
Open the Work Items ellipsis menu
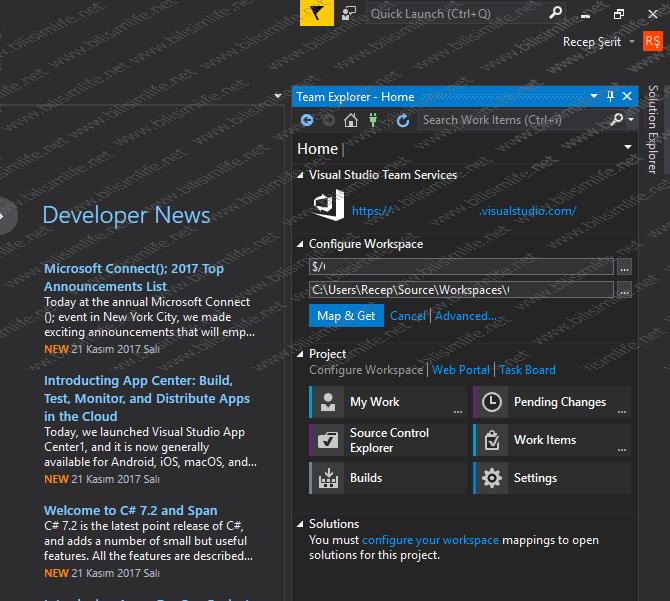click(622, 450)
